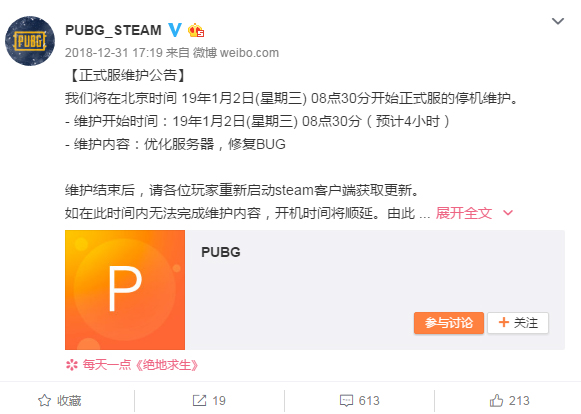Screen dimensions: 581x414
Task: Open the 每天一点《绝地求生》 topic link
Action: [140, 365]
